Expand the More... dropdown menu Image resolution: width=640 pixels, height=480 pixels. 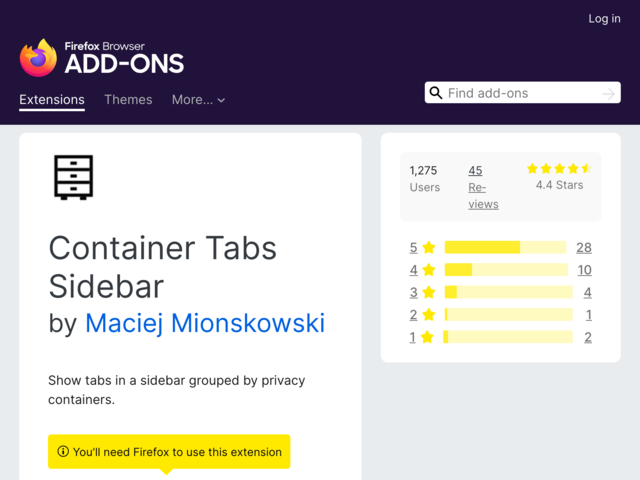pos(198,100)
